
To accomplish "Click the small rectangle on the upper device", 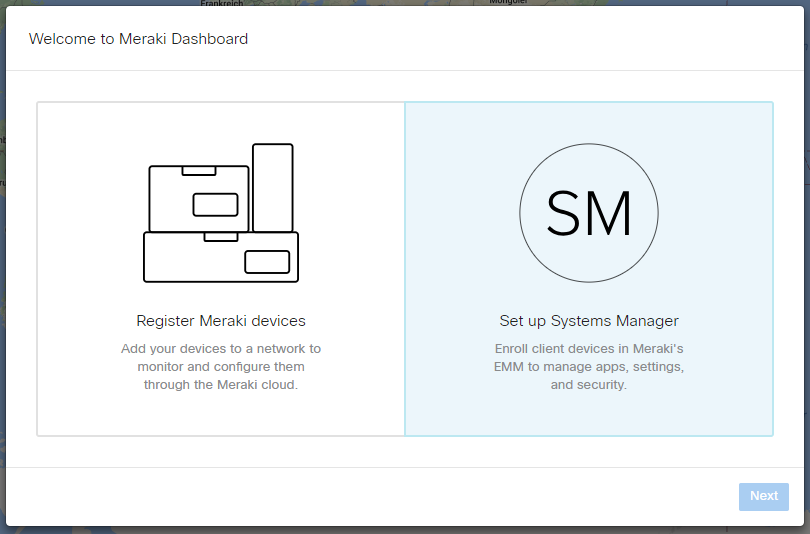I will click(215, 204).
